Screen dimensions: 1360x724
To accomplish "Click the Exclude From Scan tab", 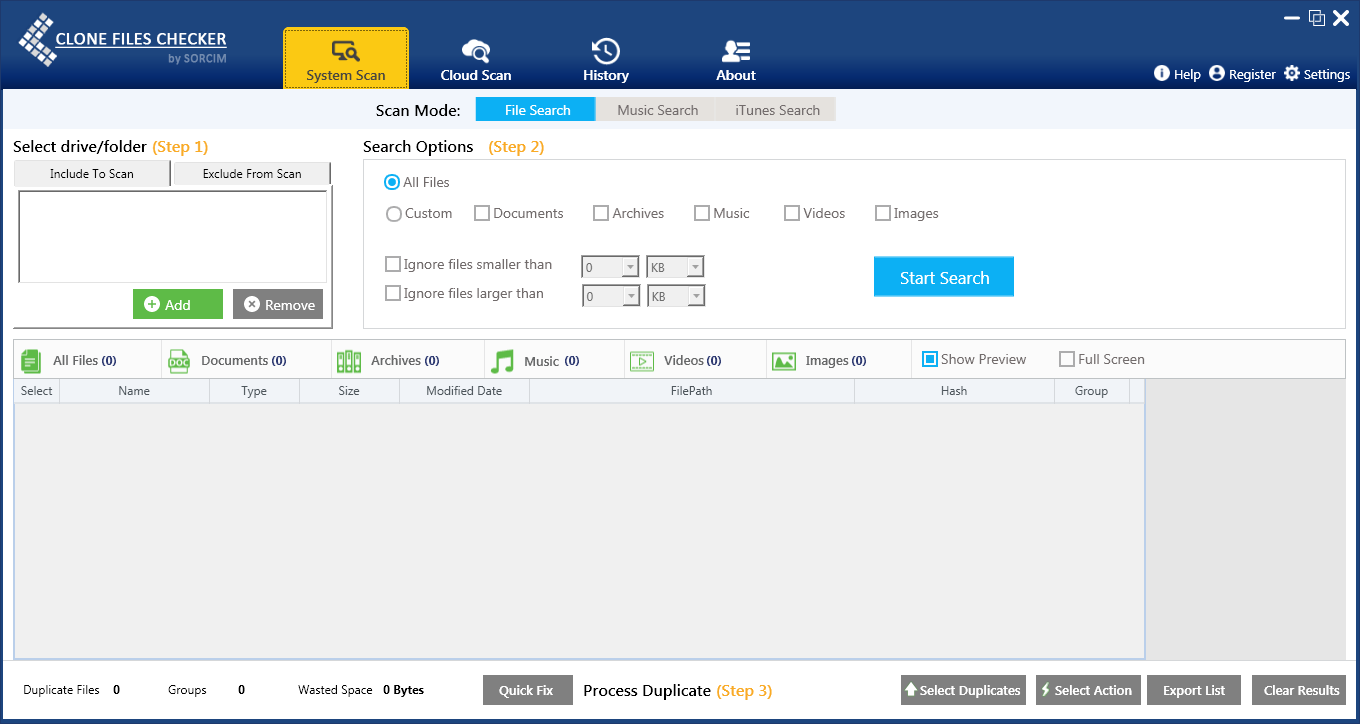I will (251, 173).
